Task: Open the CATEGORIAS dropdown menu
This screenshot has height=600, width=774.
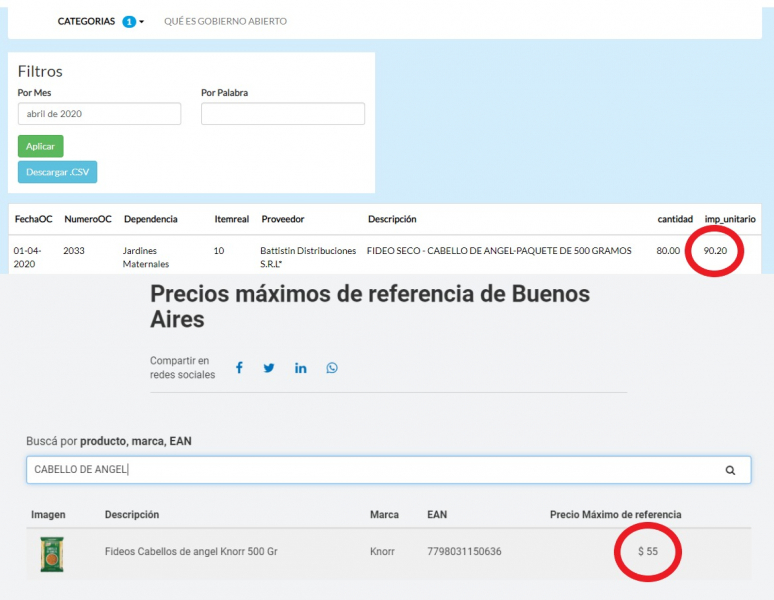Action: [101, 21]
